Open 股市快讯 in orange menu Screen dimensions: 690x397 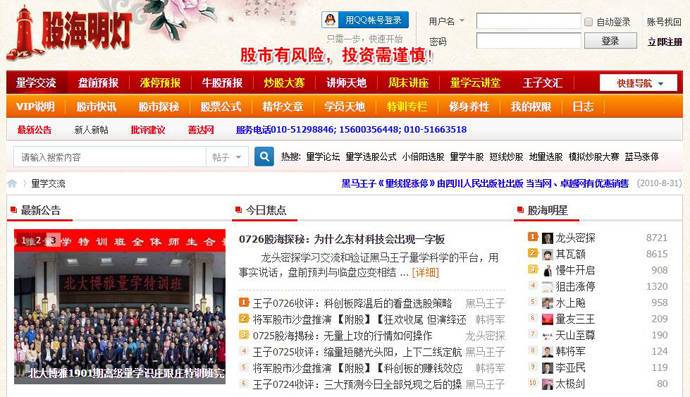96,106
